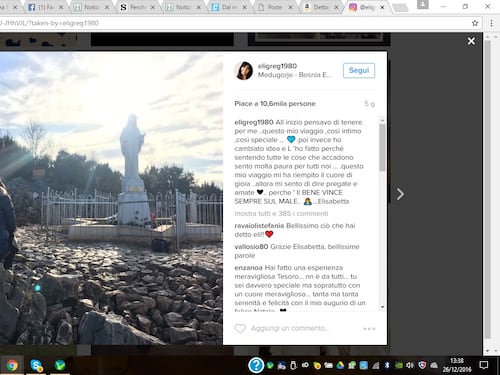The width and height of the screenshot is (500, 375).
Task: Click the Segui follow button
Action: (359, 70)
